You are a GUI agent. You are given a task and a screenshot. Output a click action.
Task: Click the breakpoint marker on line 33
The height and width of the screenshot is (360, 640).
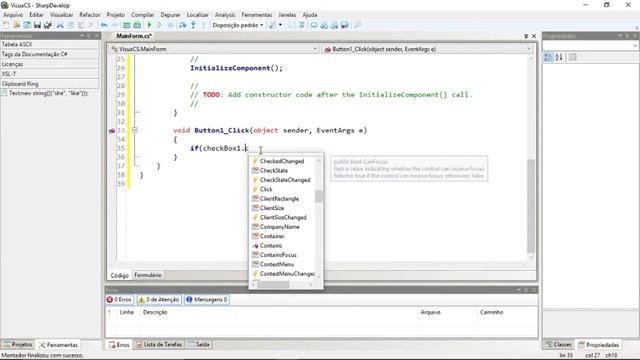point(111,131)
